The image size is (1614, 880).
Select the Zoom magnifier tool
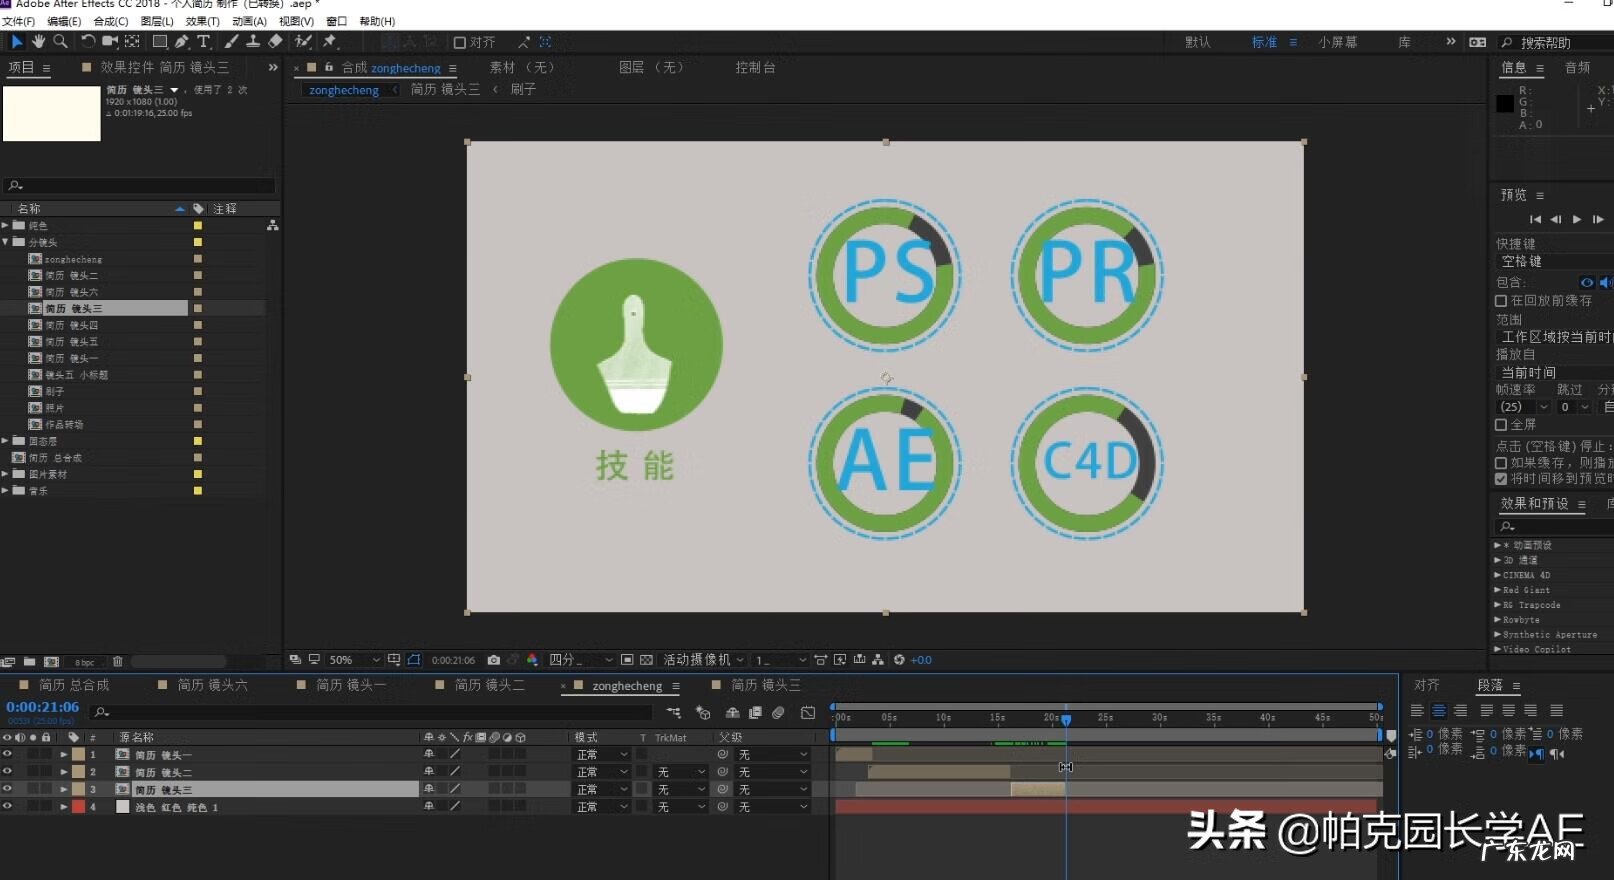coord(60,41)
